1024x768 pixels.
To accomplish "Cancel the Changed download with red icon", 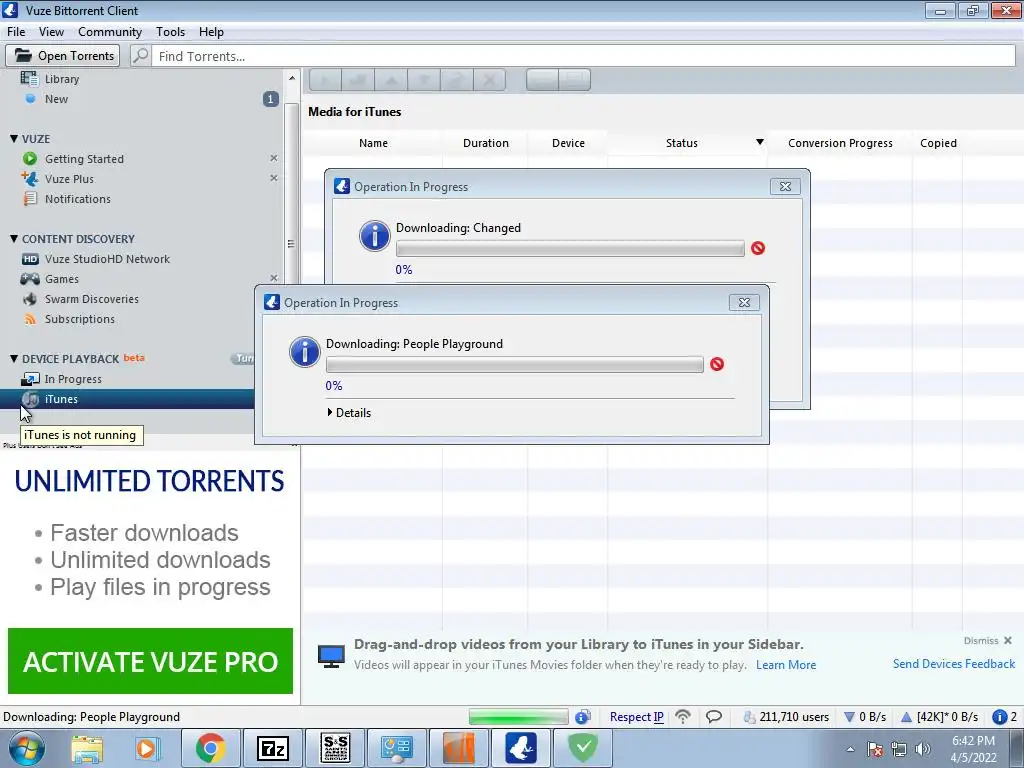I will [758, 248].
